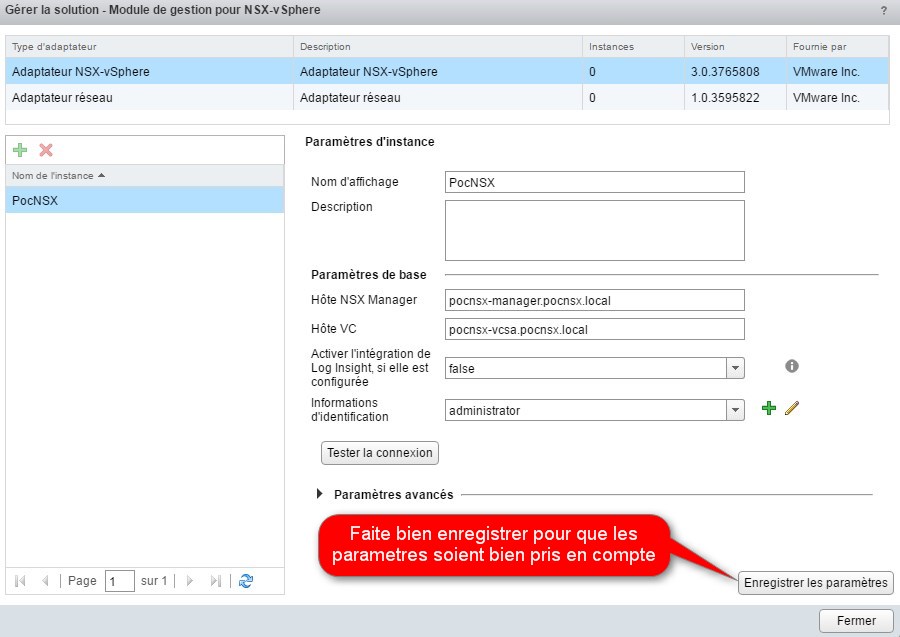Screen dimensions: 900x637
Task: Open the Informations d'identification dropdown
Action: tap(735, 410)
